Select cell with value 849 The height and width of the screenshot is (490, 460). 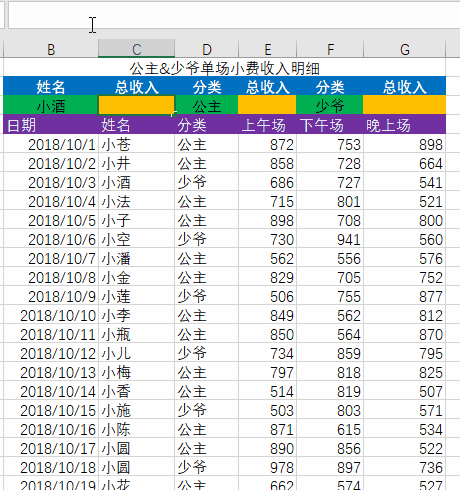[267, 314]
